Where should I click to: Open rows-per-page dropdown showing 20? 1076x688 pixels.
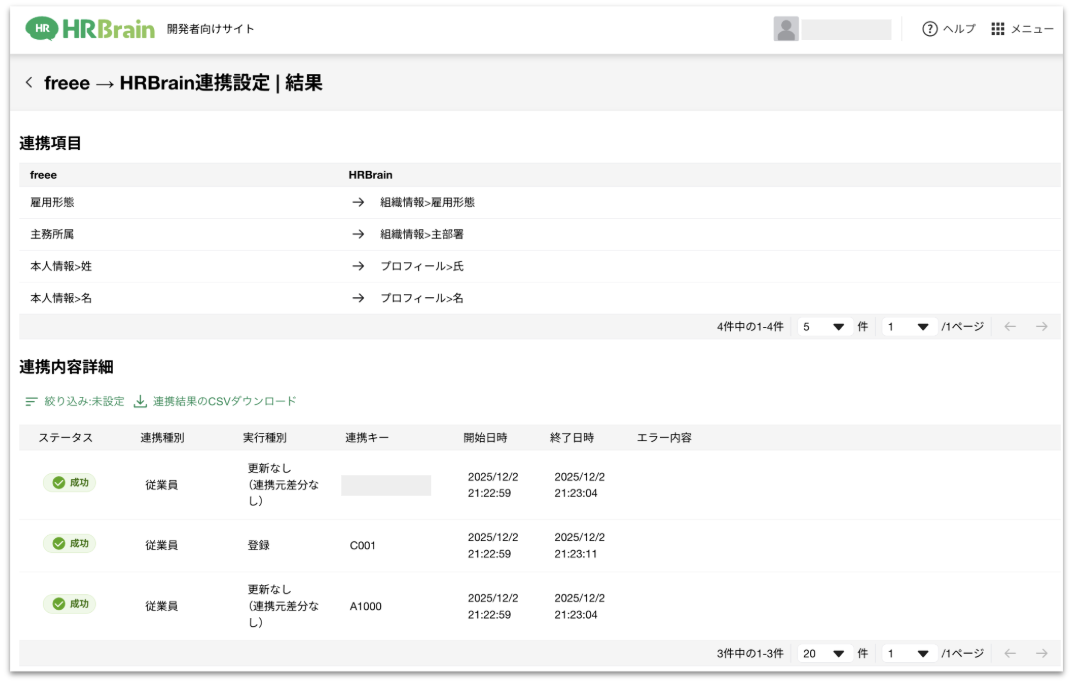point(823,653)
